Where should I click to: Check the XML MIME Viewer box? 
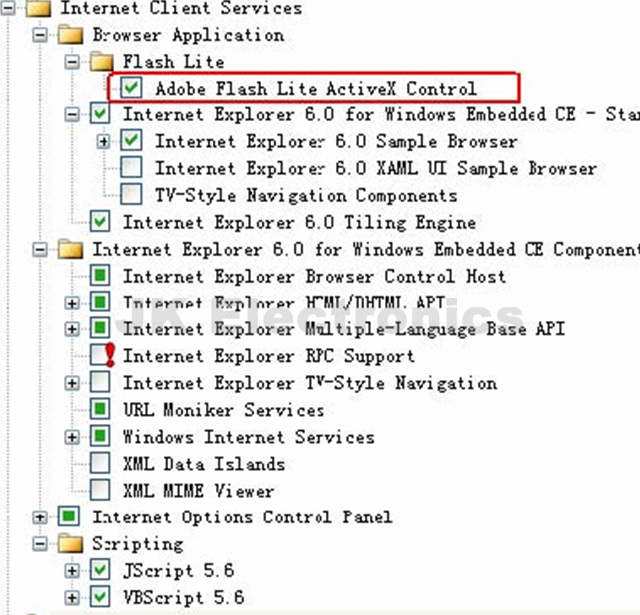click(100, 490)
